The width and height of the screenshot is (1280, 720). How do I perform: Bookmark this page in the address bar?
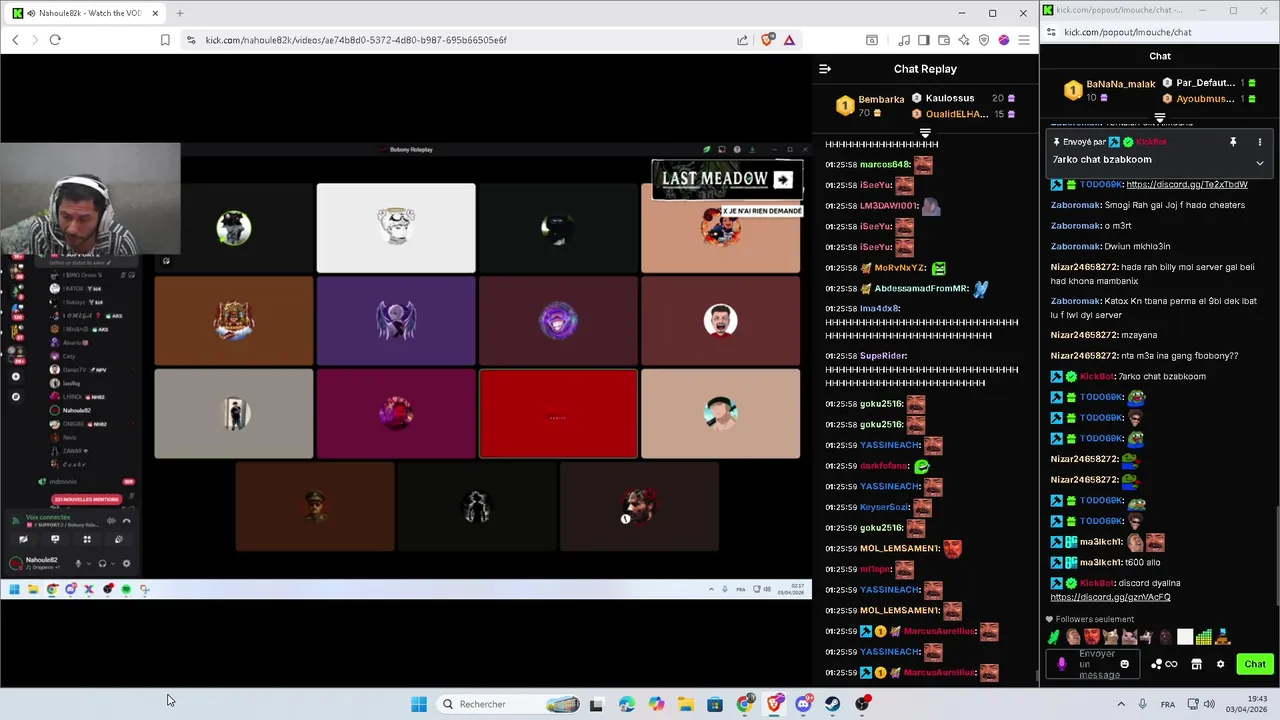coord(165,40)
